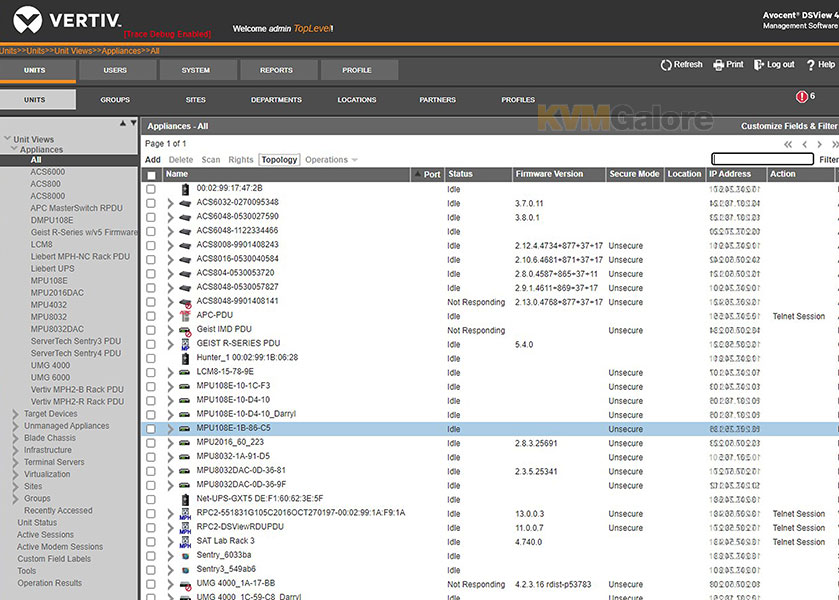Viewport: 839px width, 600px height.
Task: Click the SAT Lab Rack 3 icon
Action: click(x=185, y=542)
